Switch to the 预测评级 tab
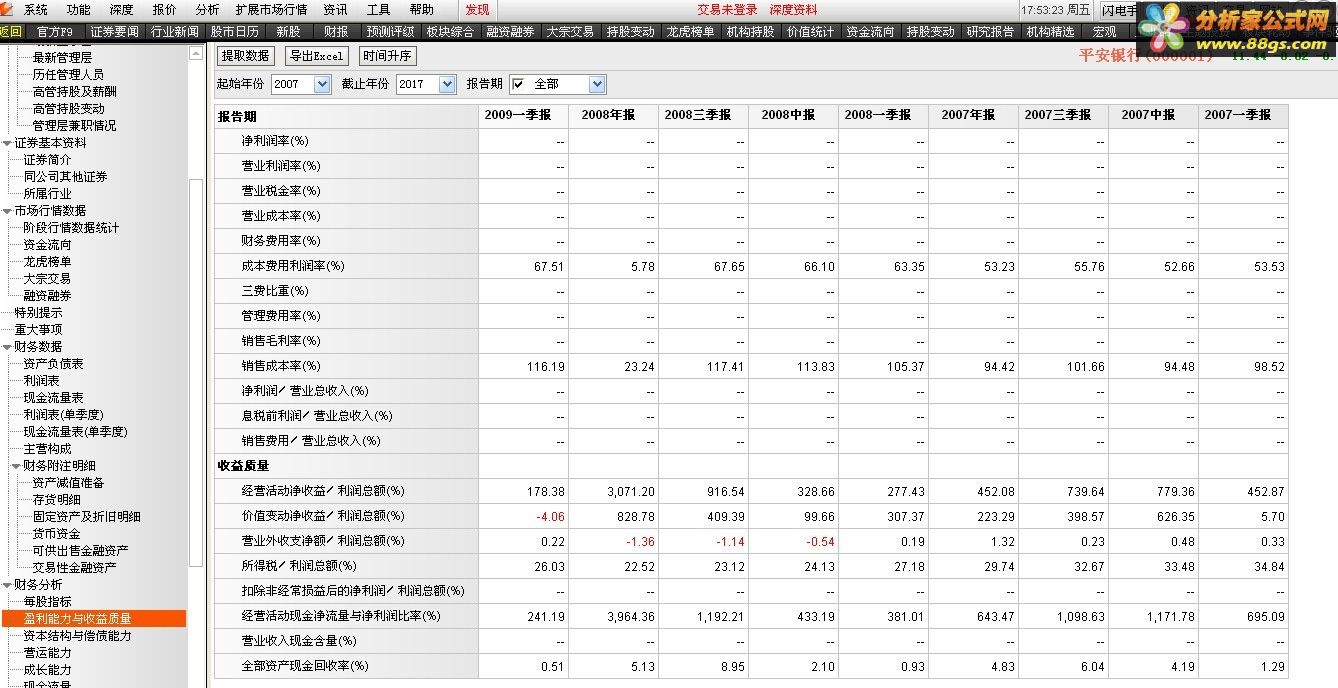Viewport: 1338px width, 688px height. coord(390,32)
